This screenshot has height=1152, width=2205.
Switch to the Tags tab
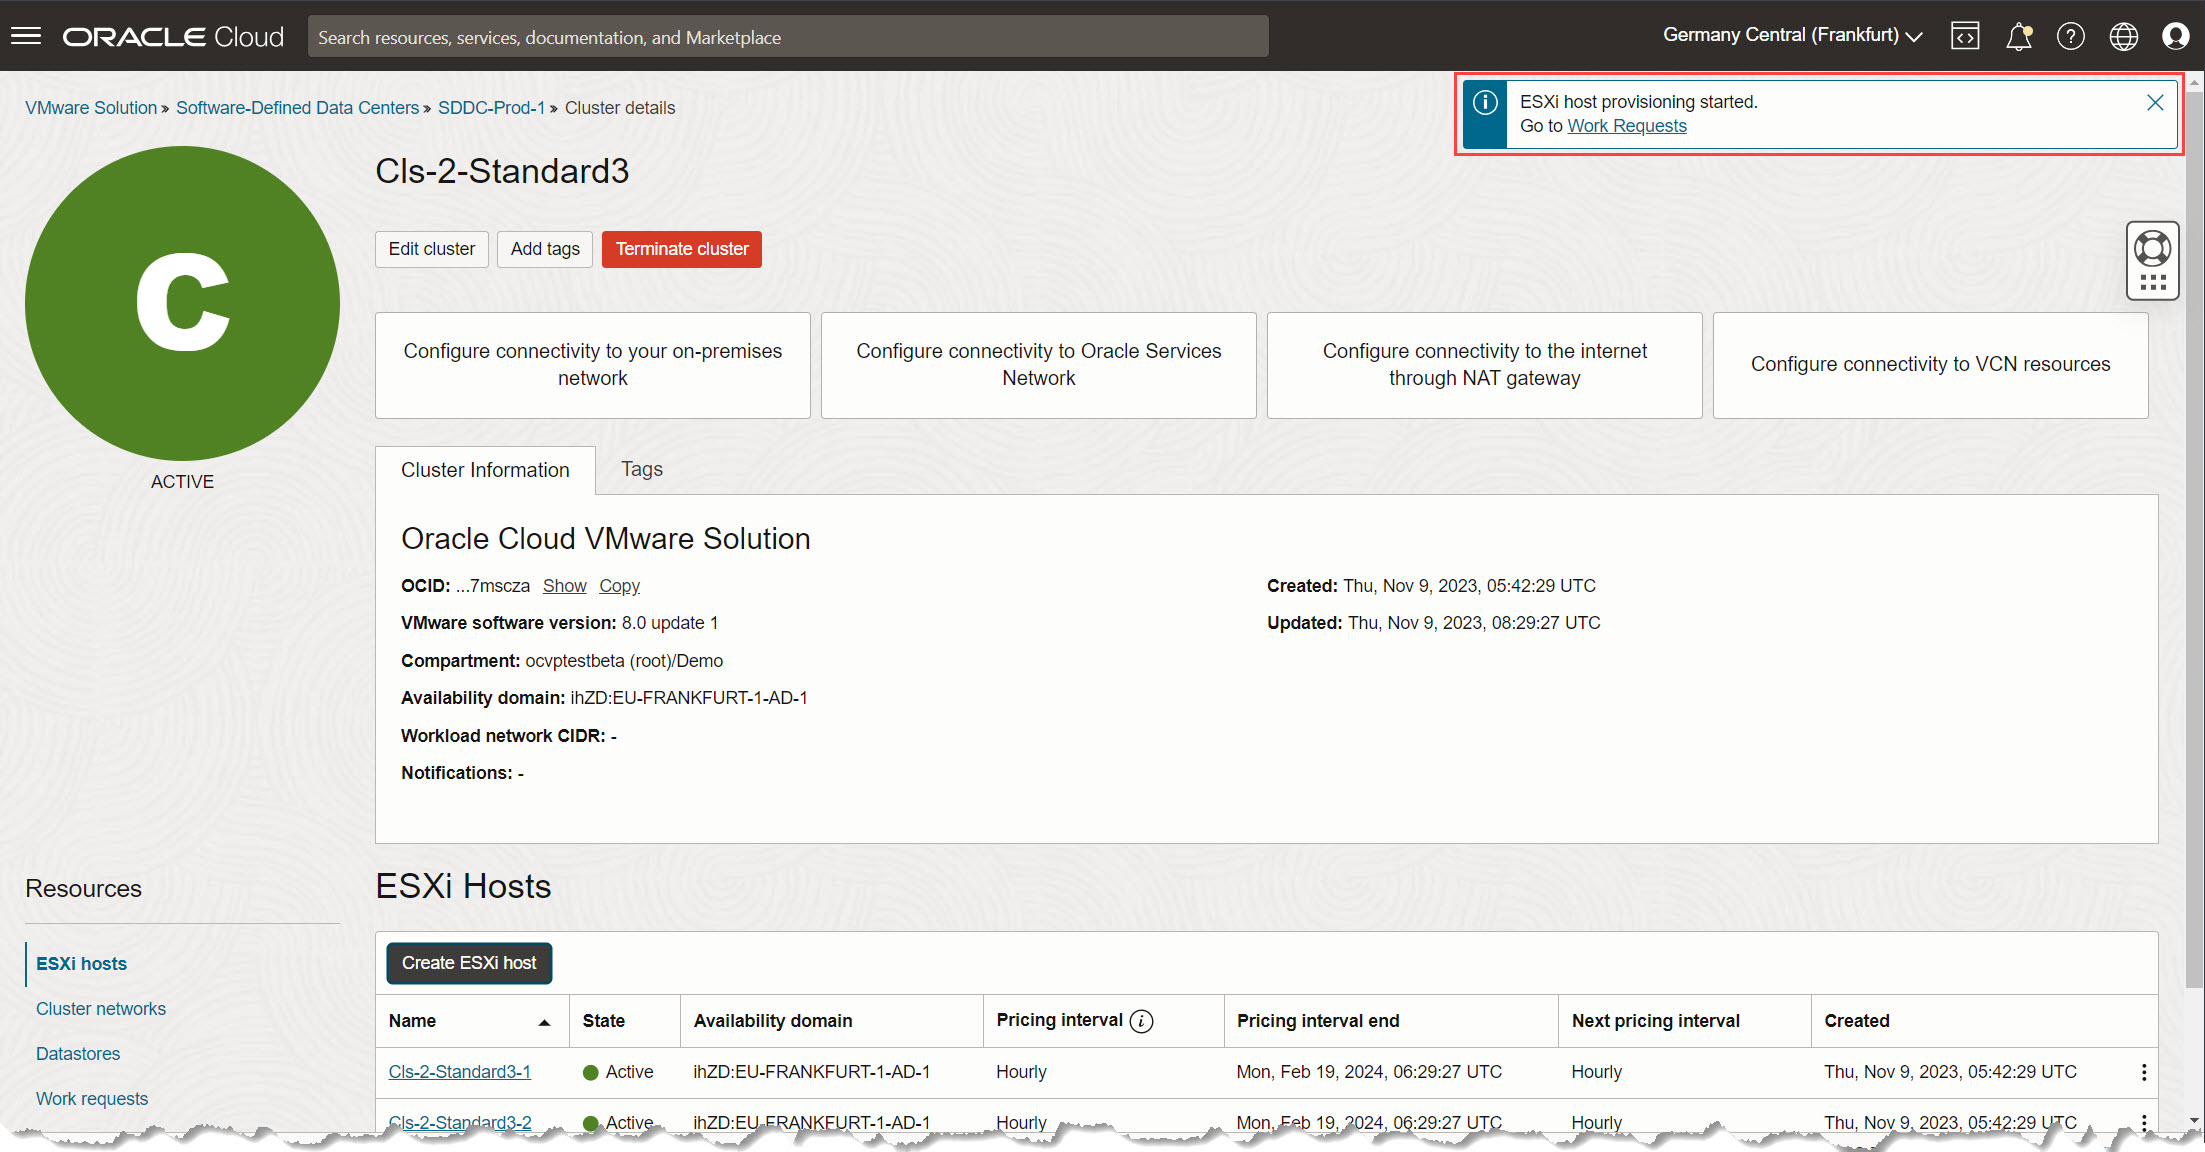(642, 470)
